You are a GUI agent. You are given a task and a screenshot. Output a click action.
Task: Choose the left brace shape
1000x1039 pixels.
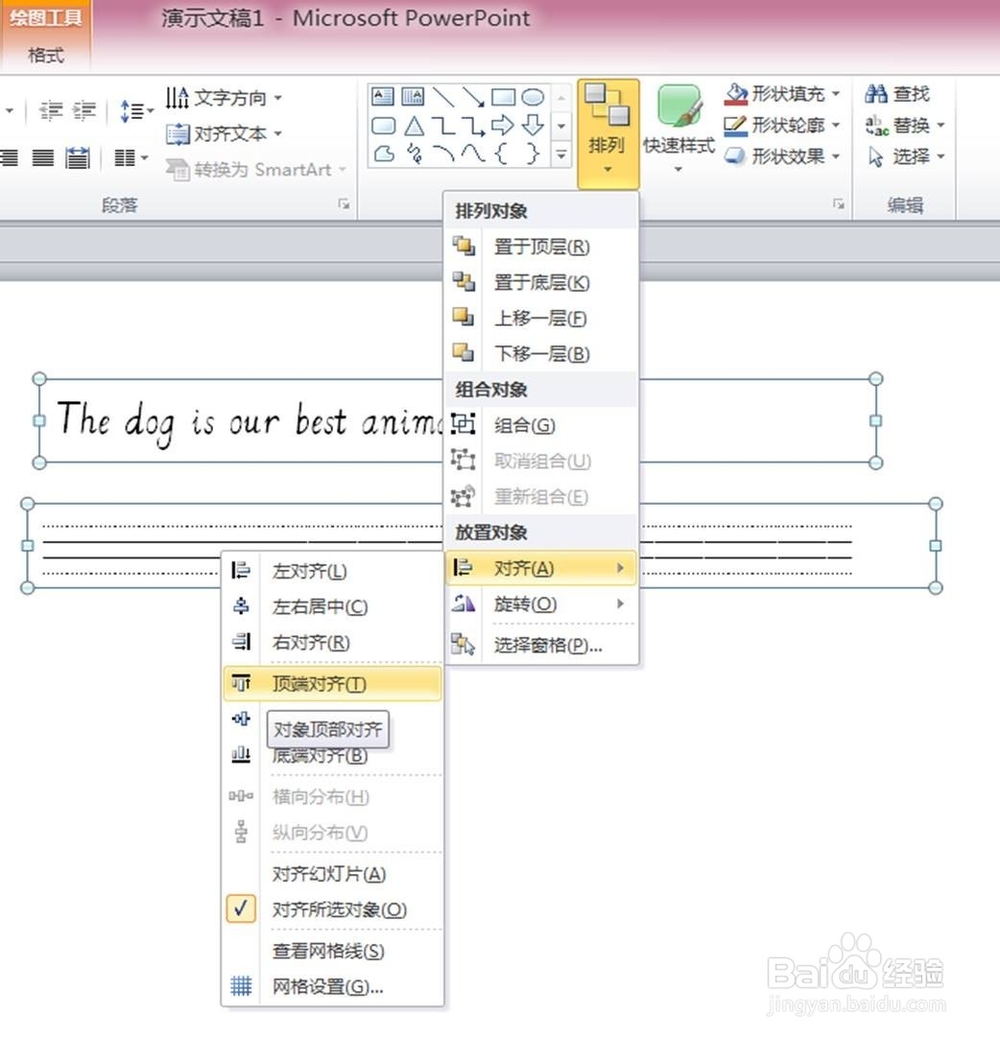click(502, 154)
